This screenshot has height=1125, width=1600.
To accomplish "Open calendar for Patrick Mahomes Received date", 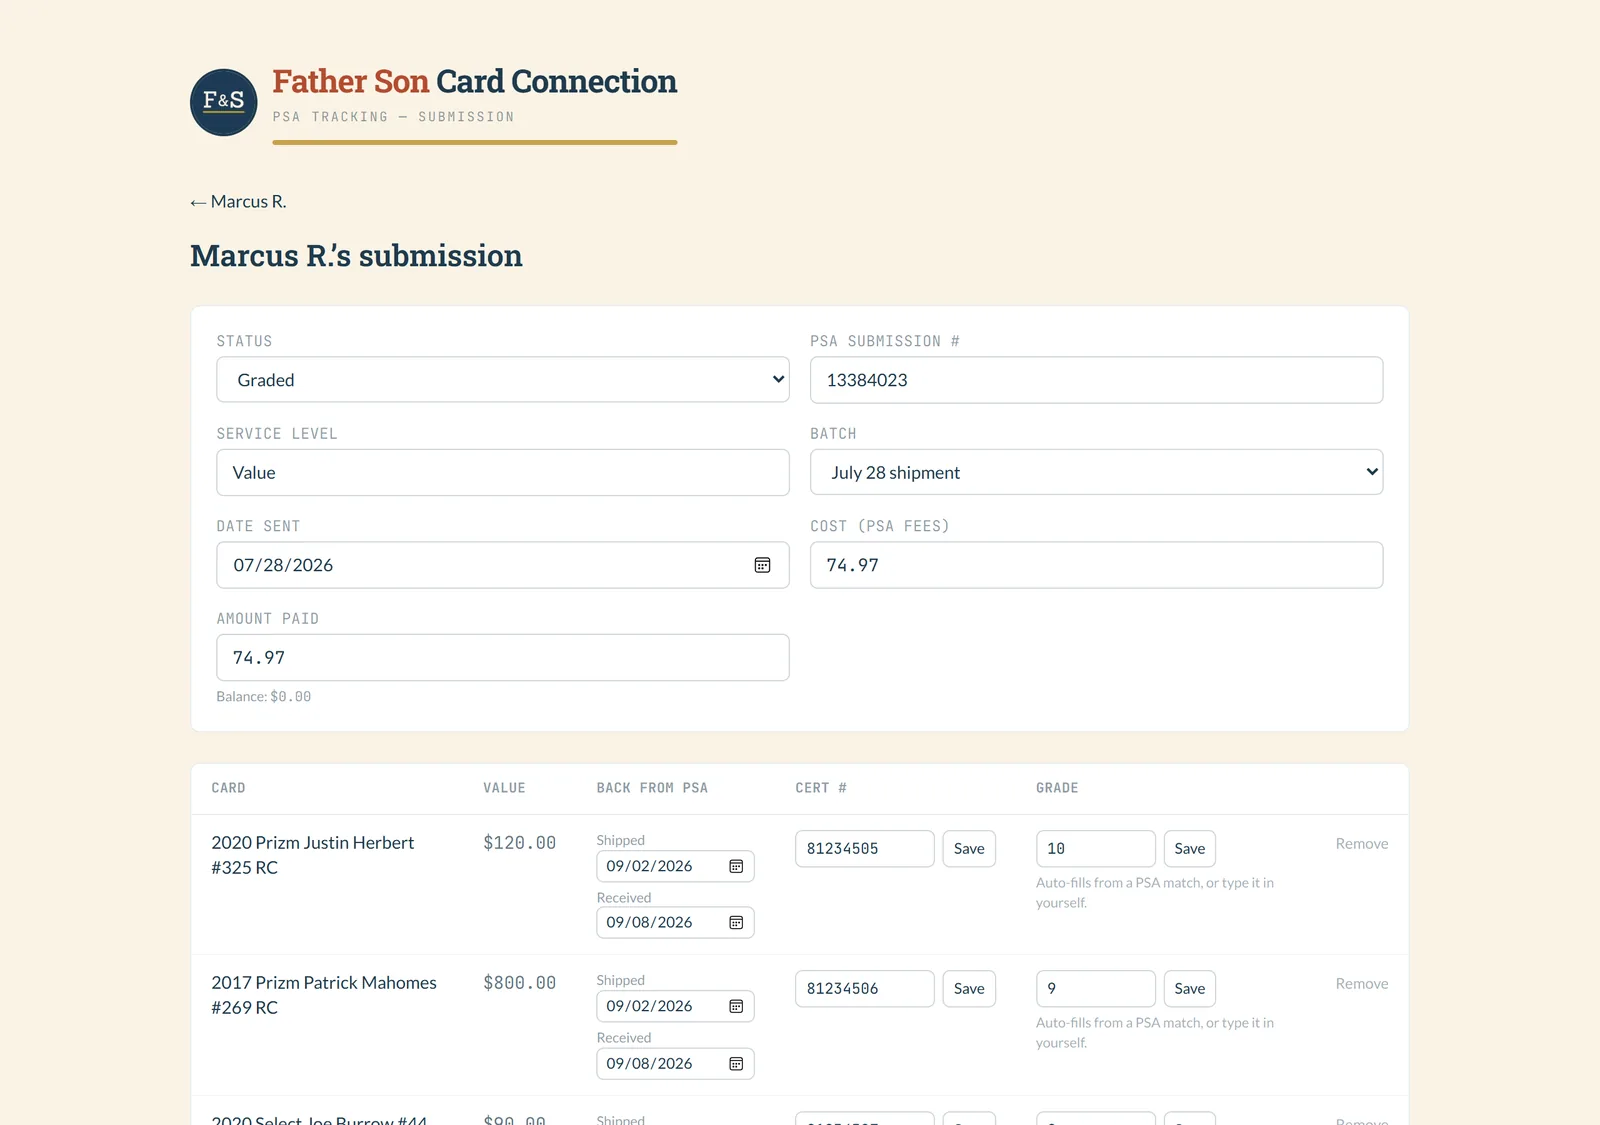I will point(736,1063).
